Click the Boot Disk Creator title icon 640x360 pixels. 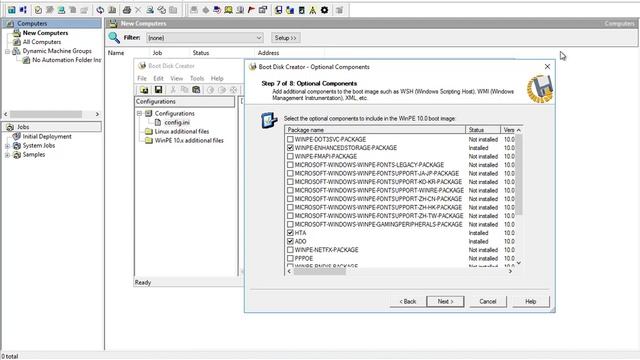[x=142, y=66]
